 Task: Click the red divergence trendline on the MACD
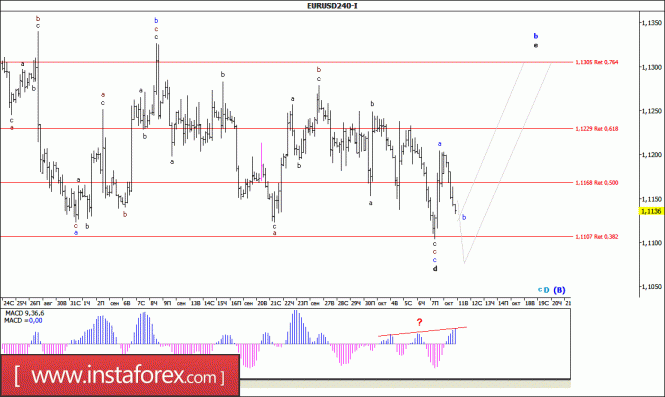(422, 331)
